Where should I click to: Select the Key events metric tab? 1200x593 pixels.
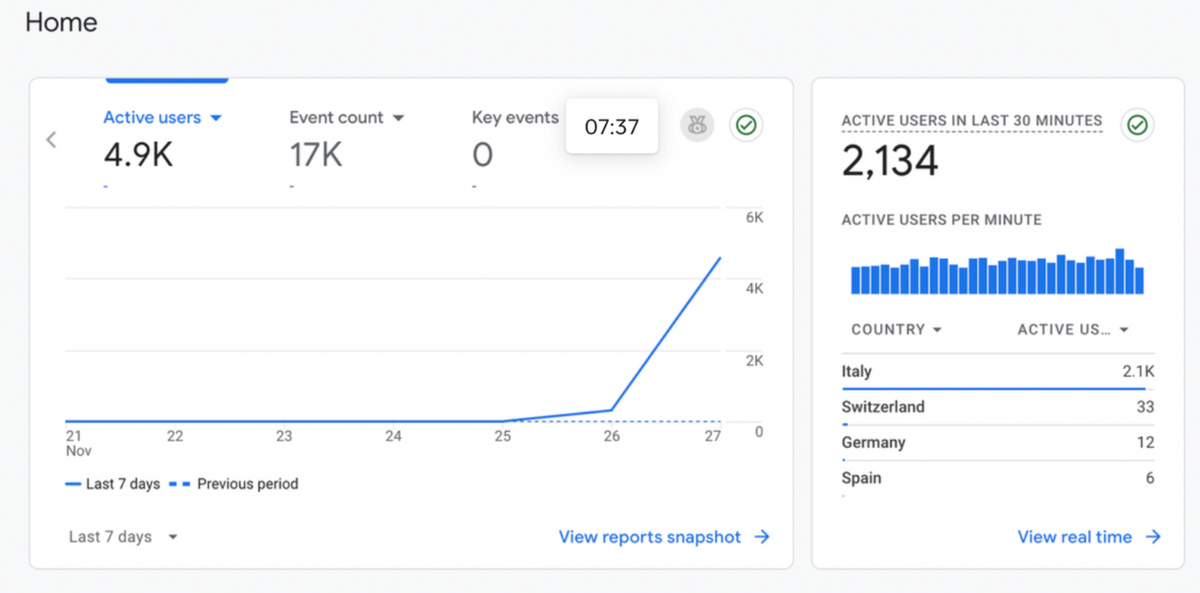[x=515, y=140]
